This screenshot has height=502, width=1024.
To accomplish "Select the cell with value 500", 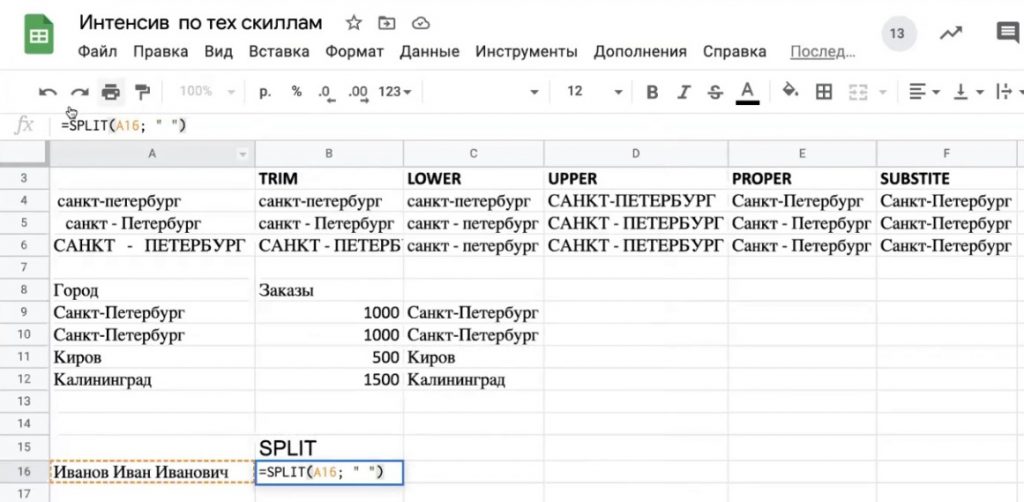I will pos(329,357).
